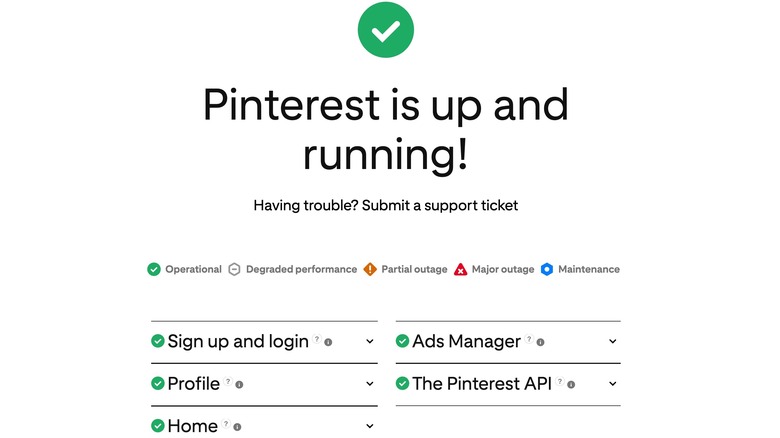Image resolution: width=780 pixels, height=438 pixels.
Task: Click question mark icon beside Sign up and login
Action: tap(317, 341)
